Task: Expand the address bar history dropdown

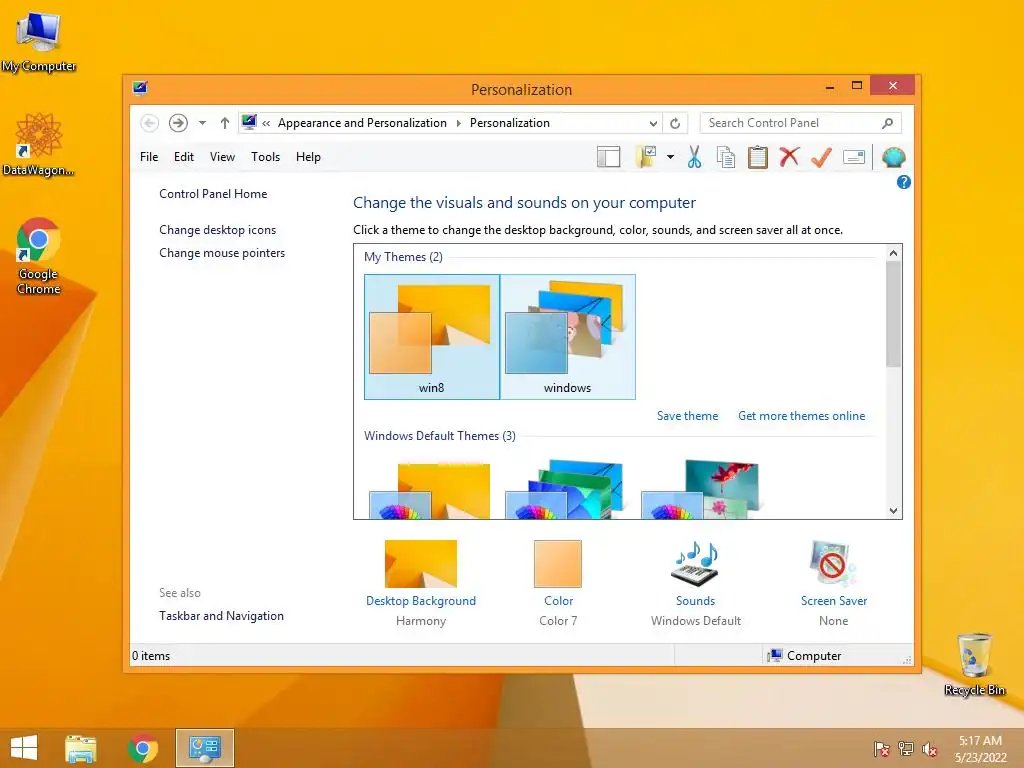Action: 653,123
